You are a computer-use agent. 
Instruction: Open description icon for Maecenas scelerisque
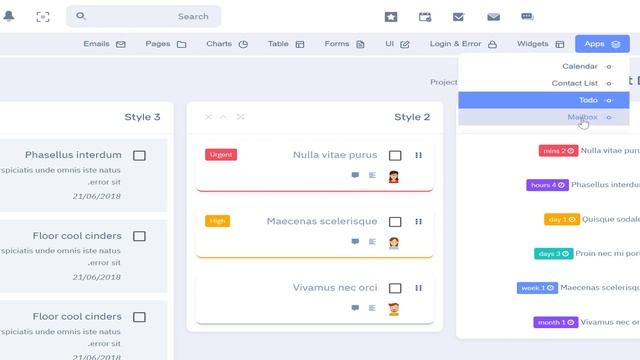pos(372,242)
